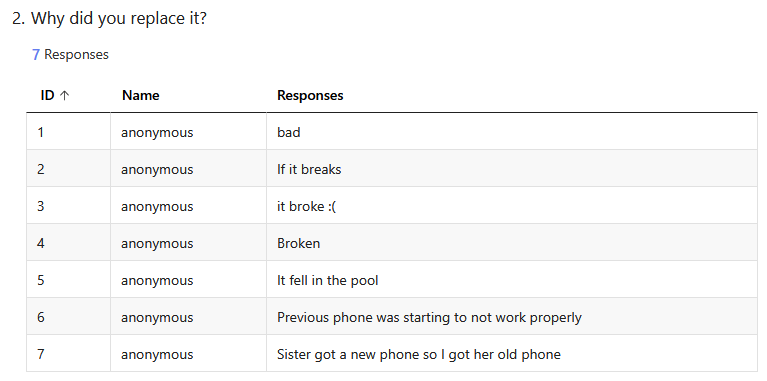Click the Responses column header
Image resolution: width=767 pixels, height=381 pixels.
(310, 95)
